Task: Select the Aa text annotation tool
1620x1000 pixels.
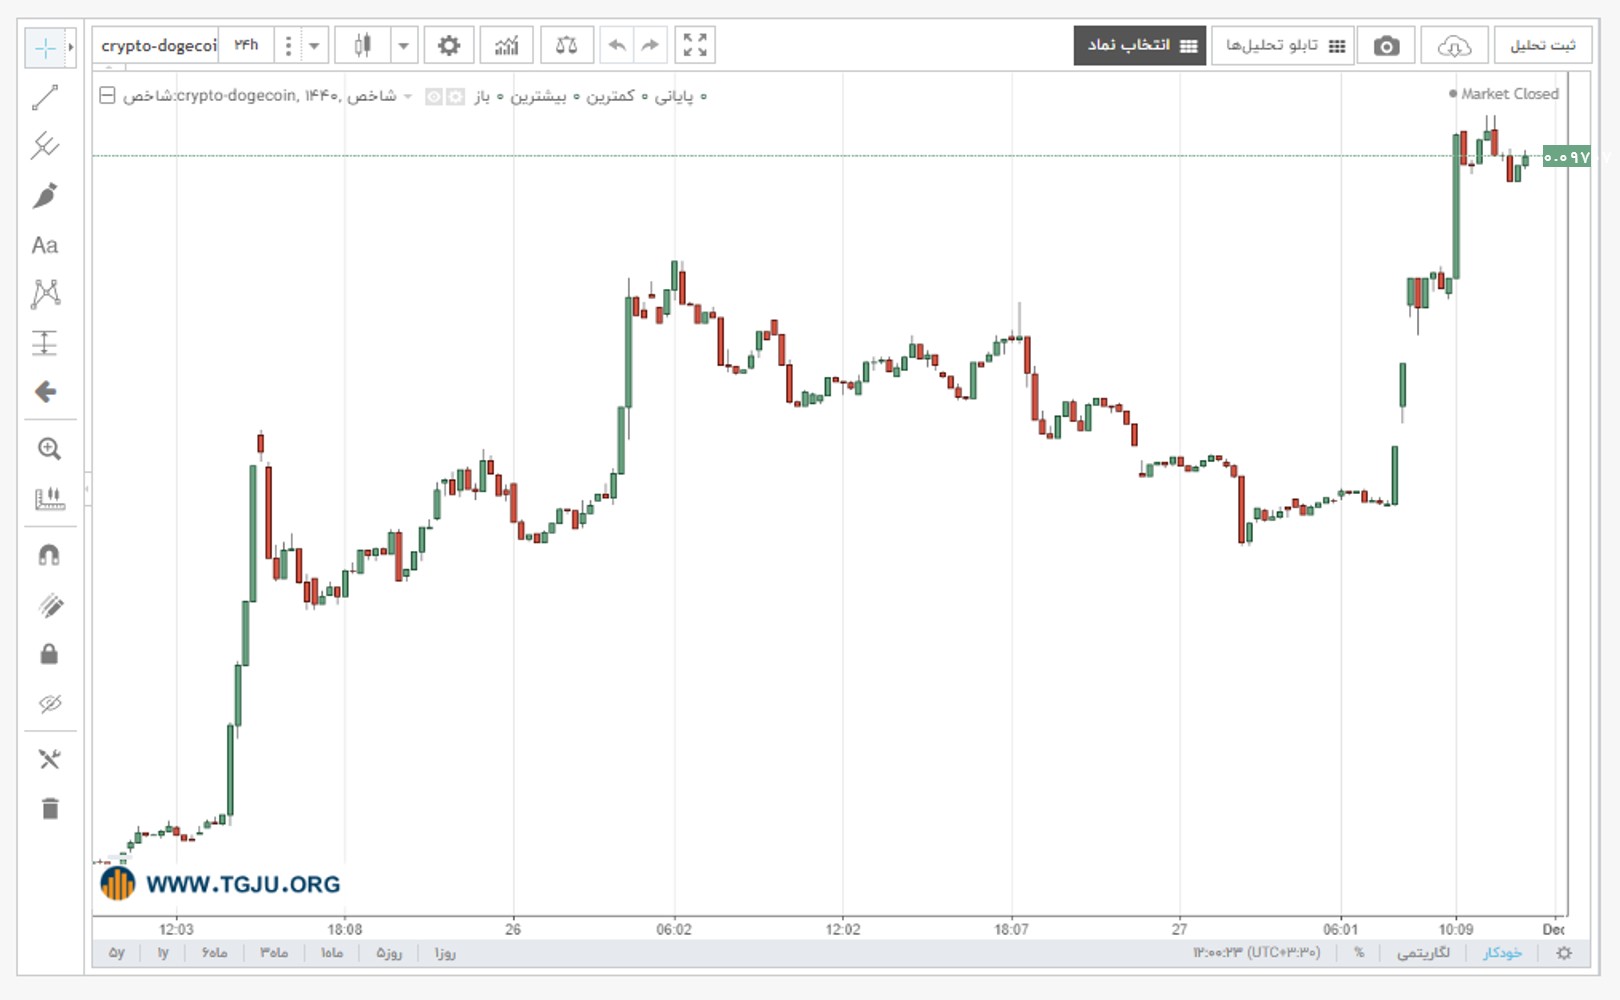Action: point(45,245)
